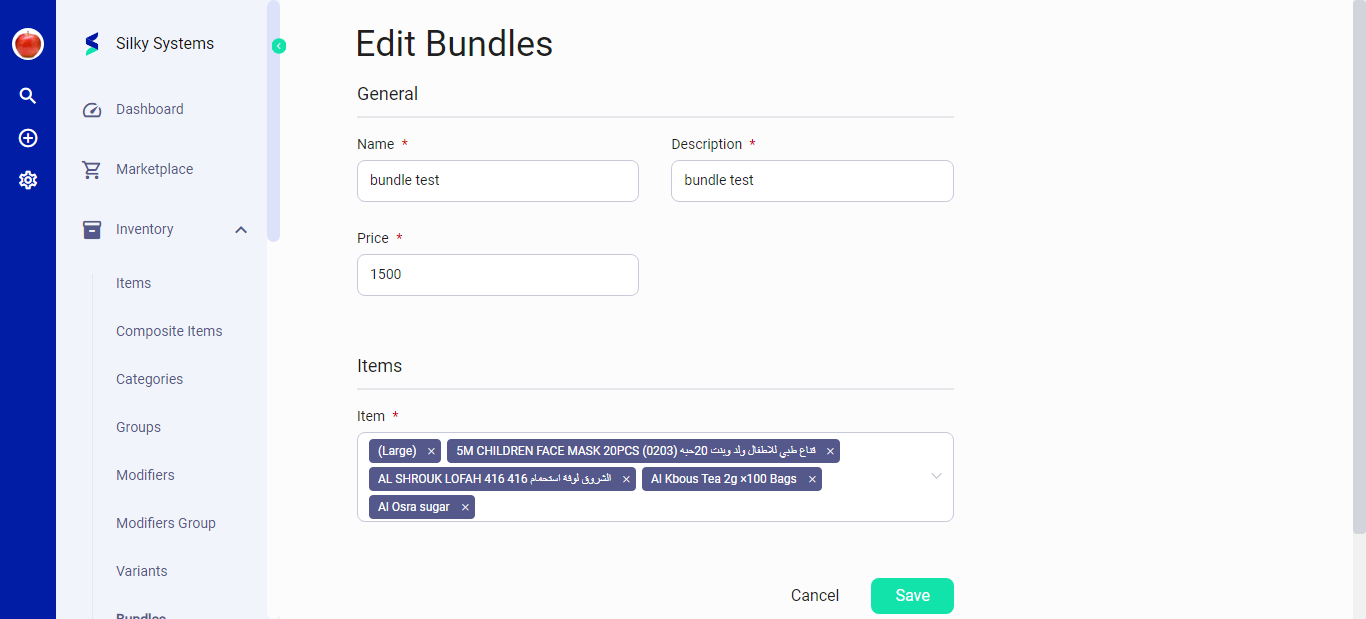Remove the (Large) tag from Item field
The image size is (1366, 619).
[x=430, y=451]
